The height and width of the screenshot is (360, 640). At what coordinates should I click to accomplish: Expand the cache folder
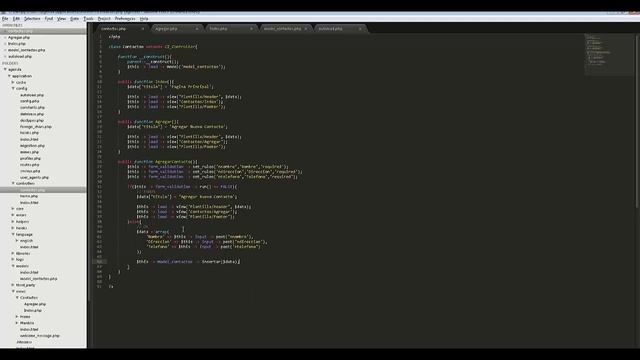(x=13, y=82)
